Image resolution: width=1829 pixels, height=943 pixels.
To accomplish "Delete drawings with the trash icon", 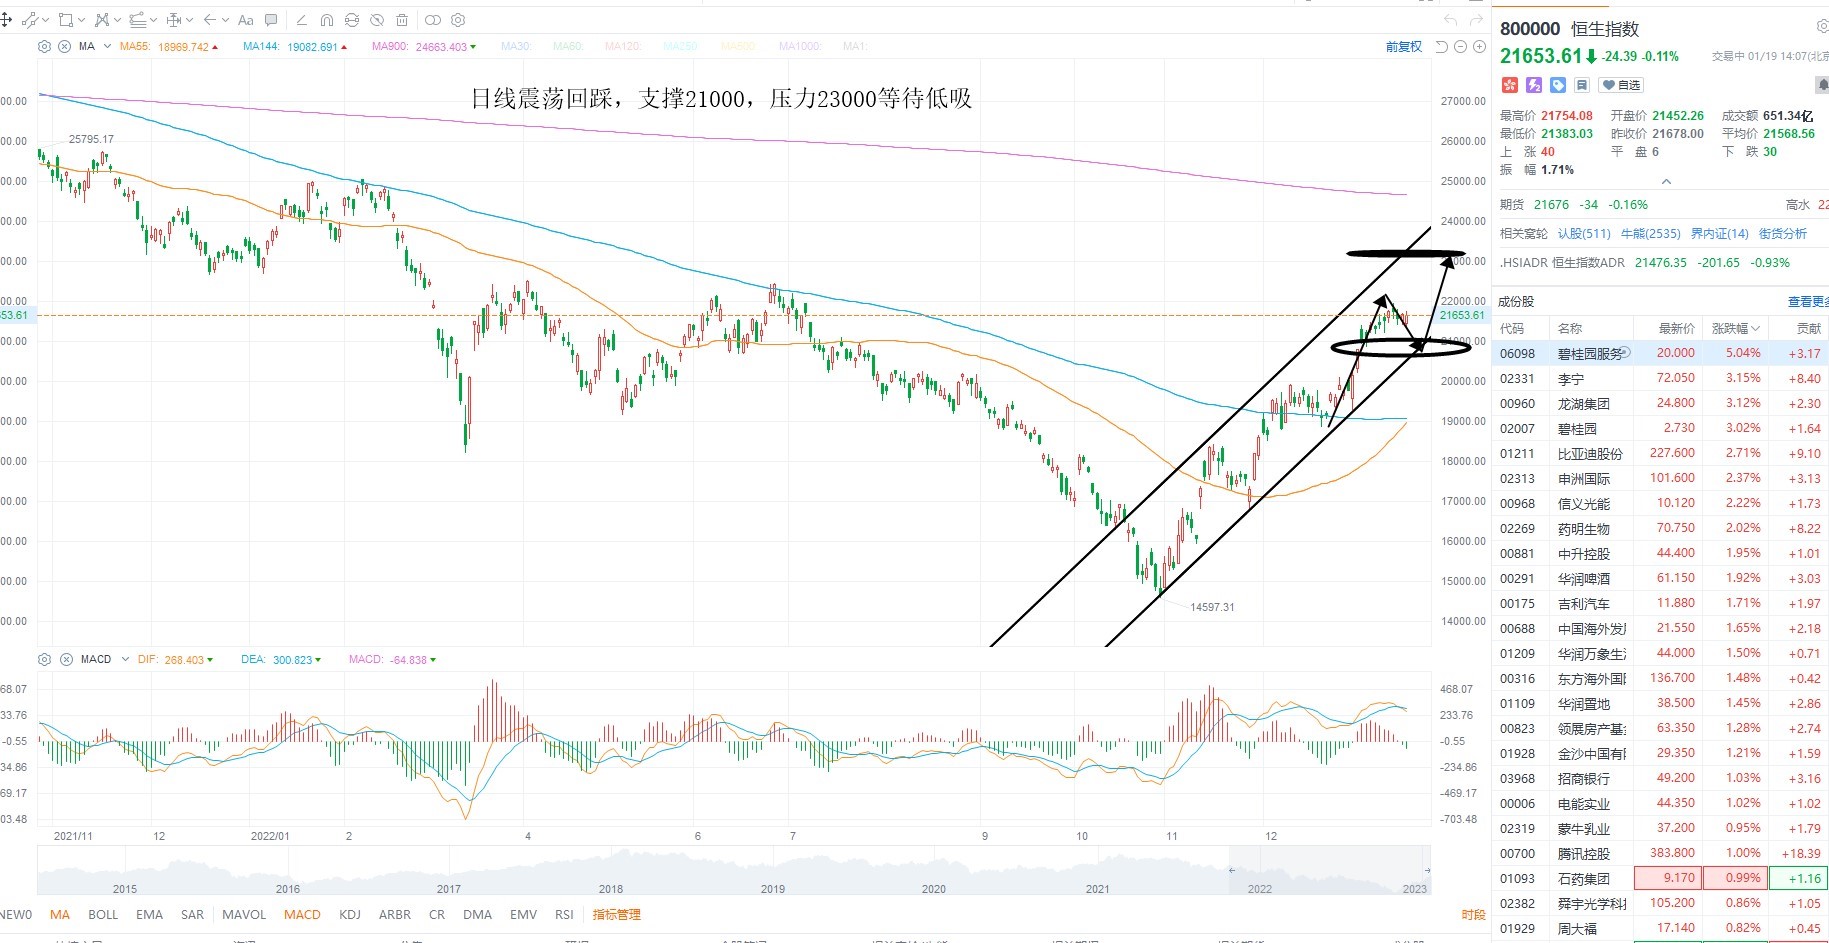I will point(402,20).
